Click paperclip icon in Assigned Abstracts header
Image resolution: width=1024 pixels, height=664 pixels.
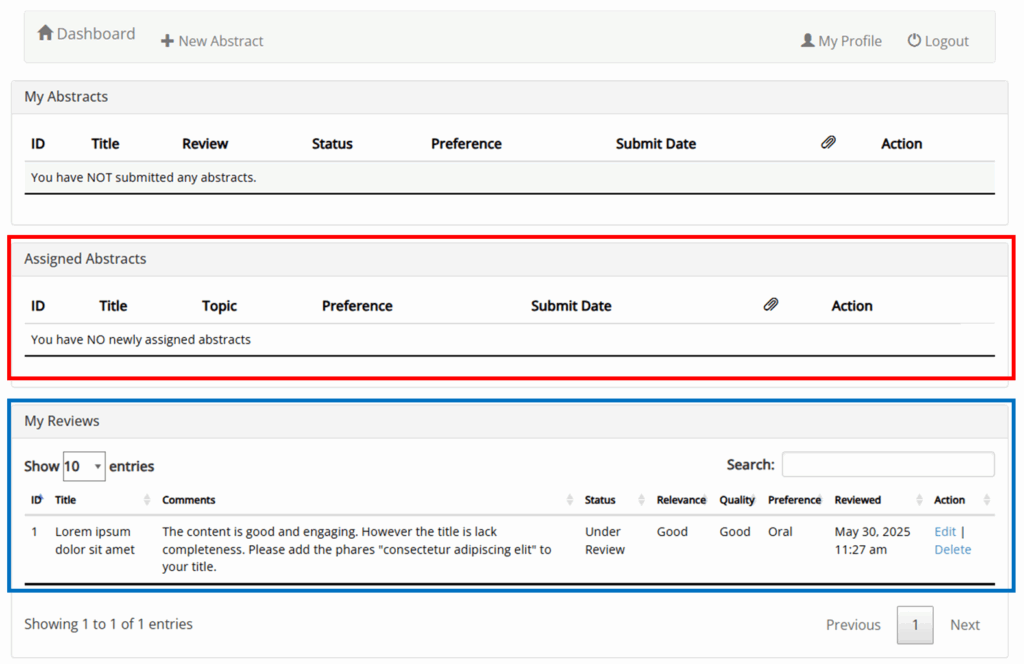[x=770, y=305]
